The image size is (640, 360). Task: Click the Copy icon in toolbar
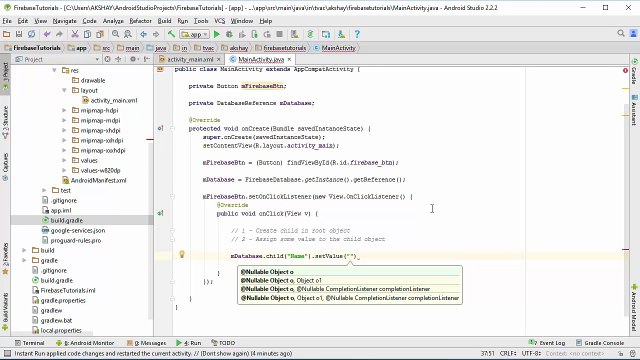87,34
